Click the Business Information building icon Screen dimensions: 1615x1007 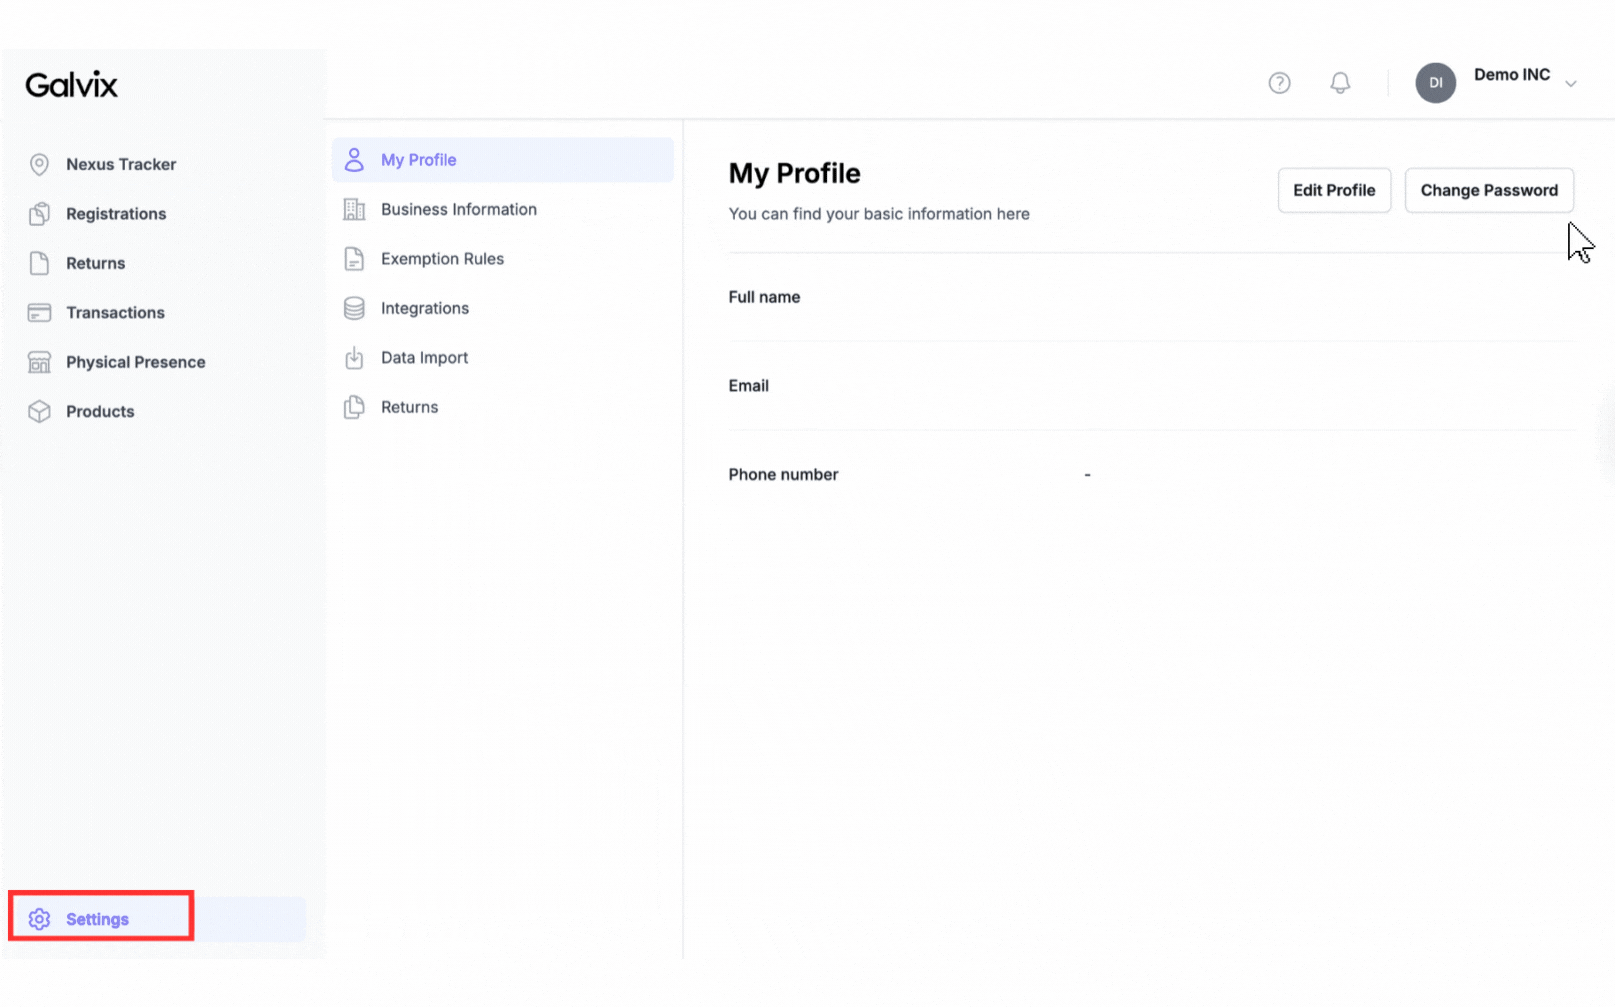354,209
